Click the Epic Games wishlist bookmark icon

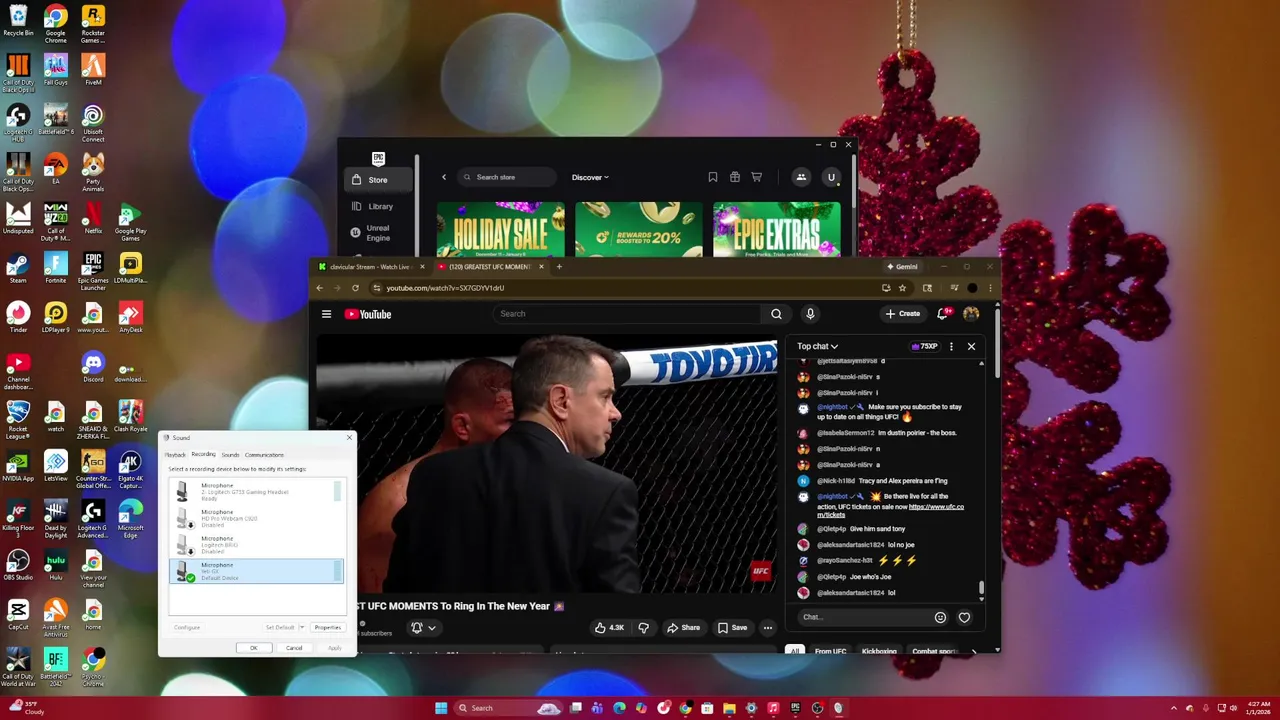pos(713,177)
